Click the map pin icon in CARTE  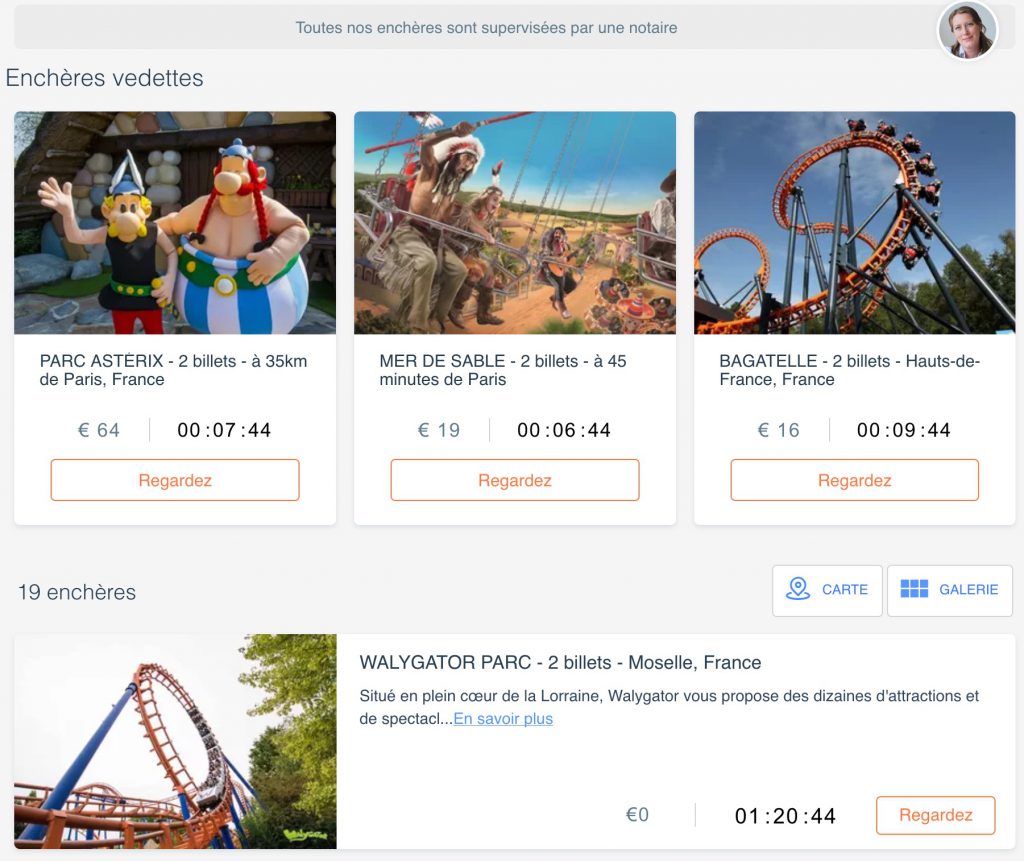pyautogui.click(x=797, y=589)
